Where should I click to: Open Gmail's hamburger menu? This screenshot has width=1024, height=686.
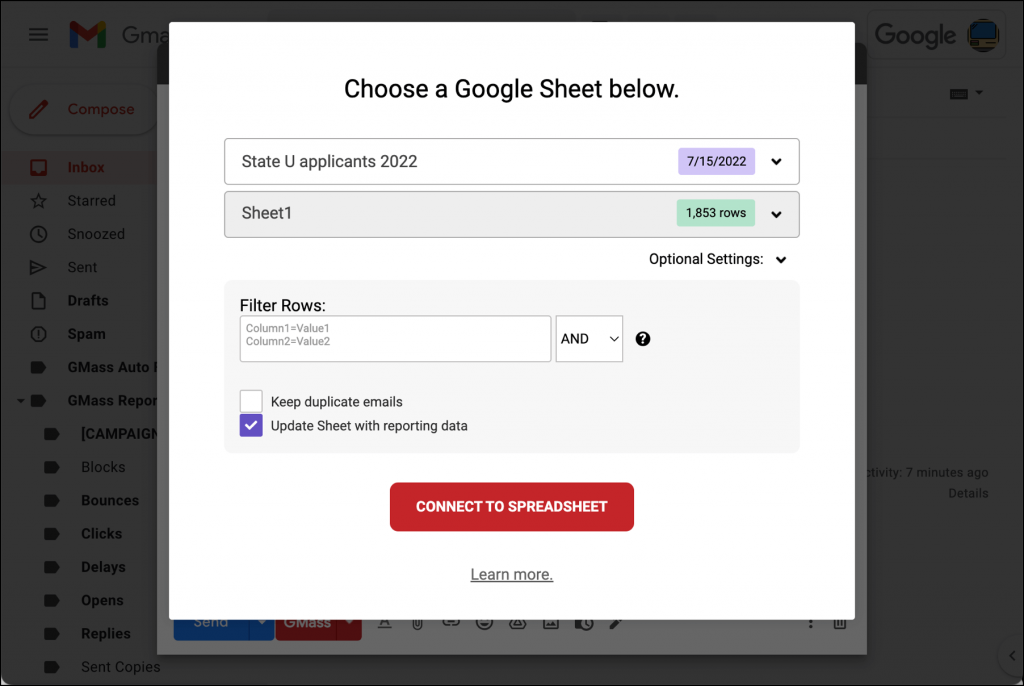pos(38,33)
